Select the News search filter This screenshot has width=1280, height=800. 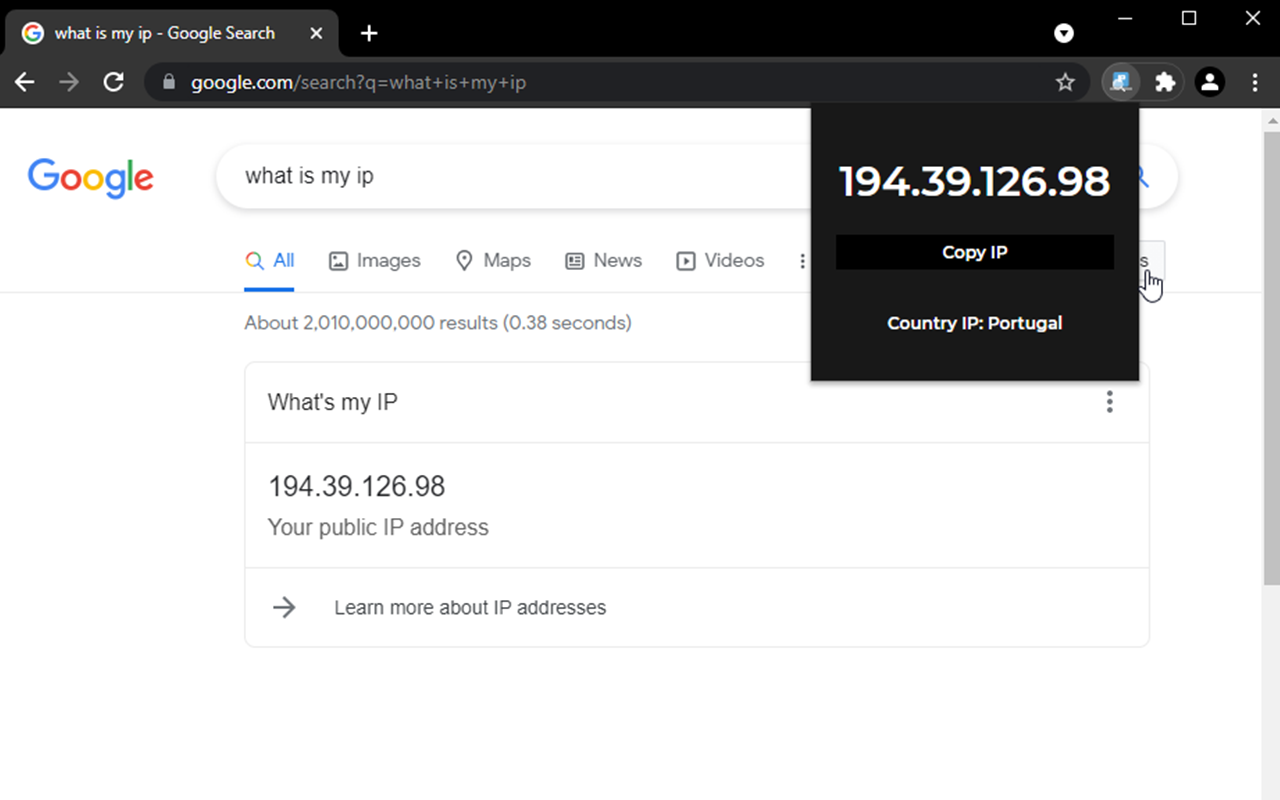(603, 260)
